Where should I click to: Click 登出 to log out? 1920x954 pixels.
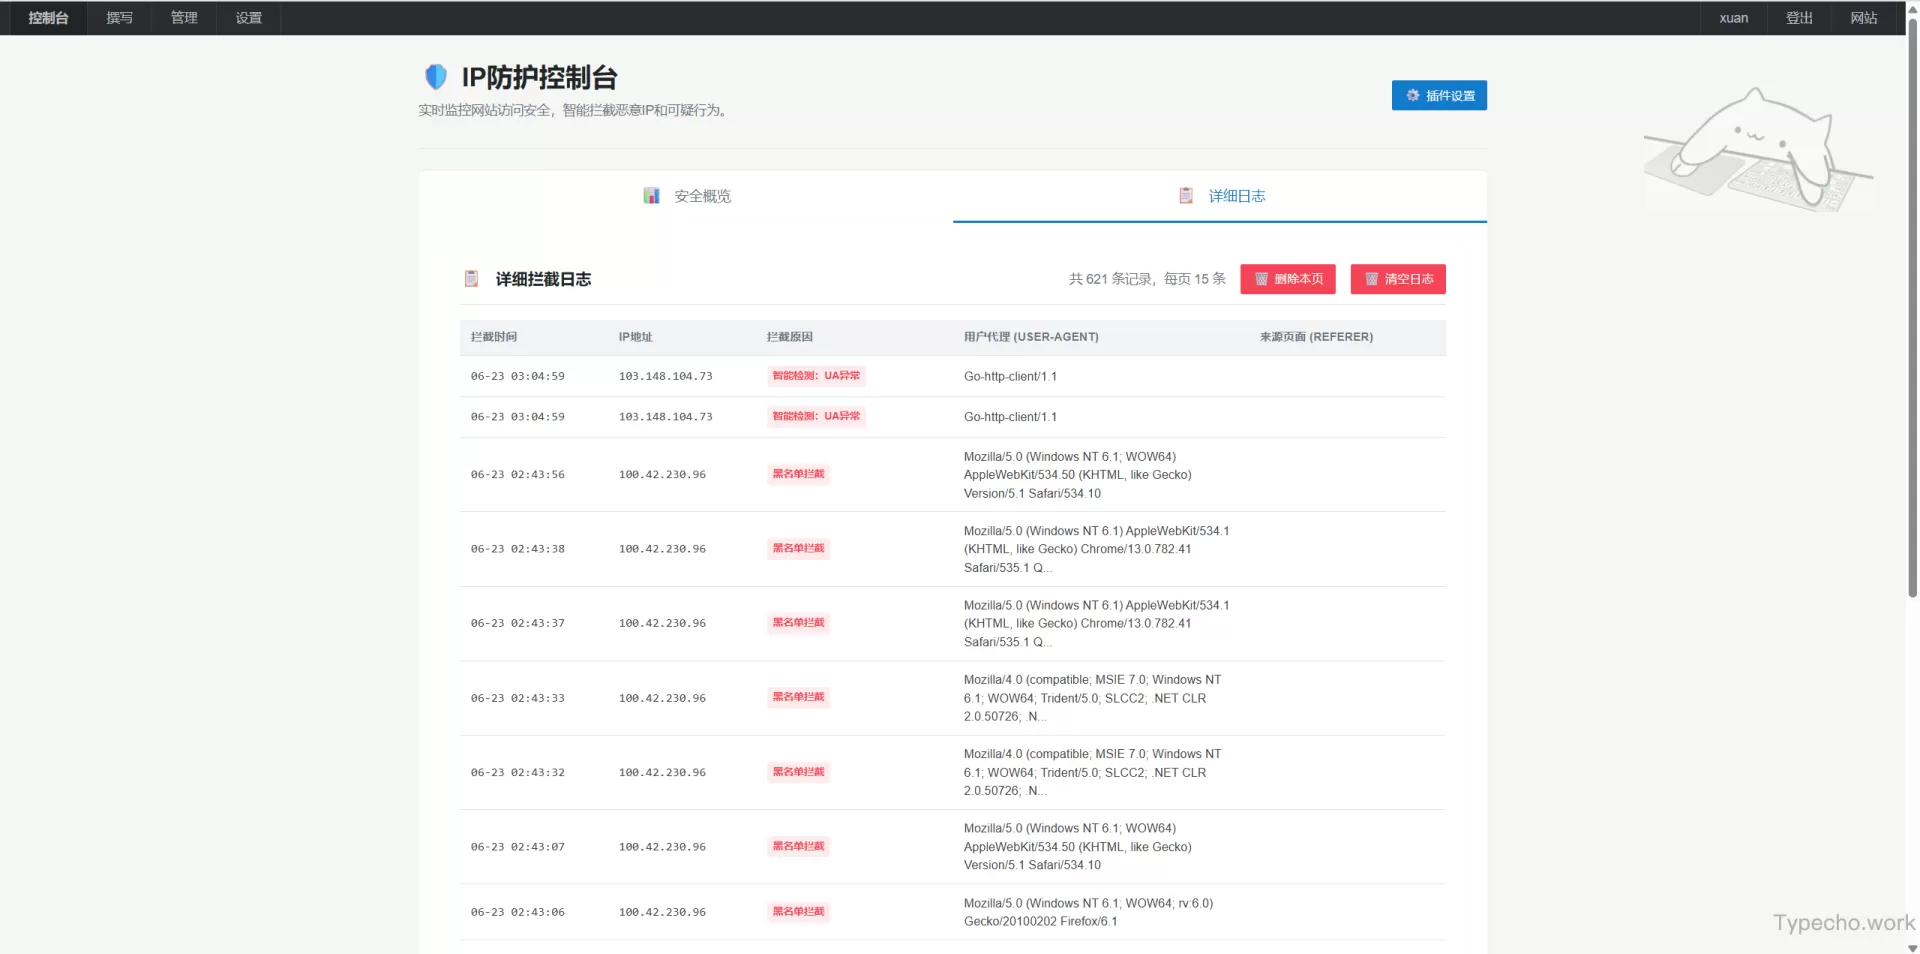click(1799, 18)
